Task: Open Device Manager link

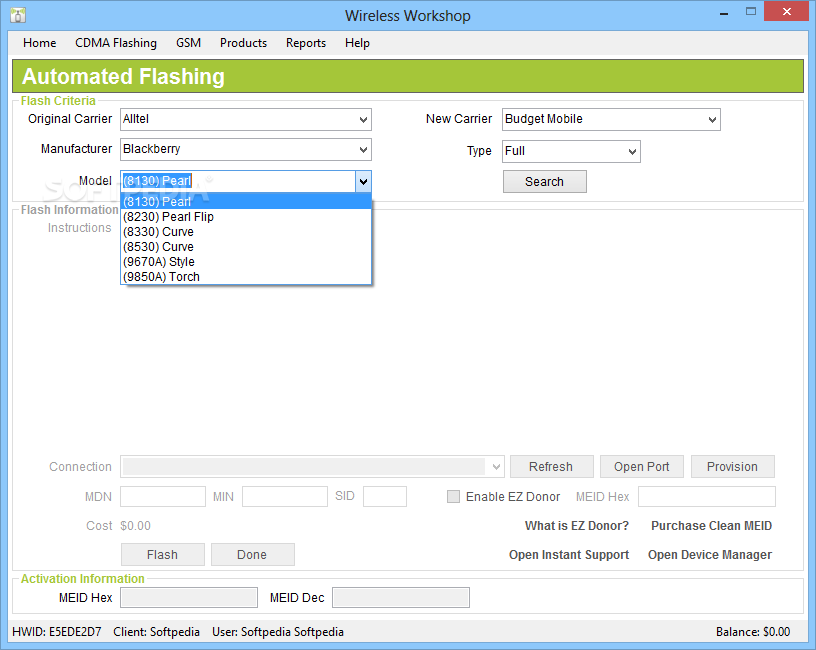Action: [x=710, y=555]
